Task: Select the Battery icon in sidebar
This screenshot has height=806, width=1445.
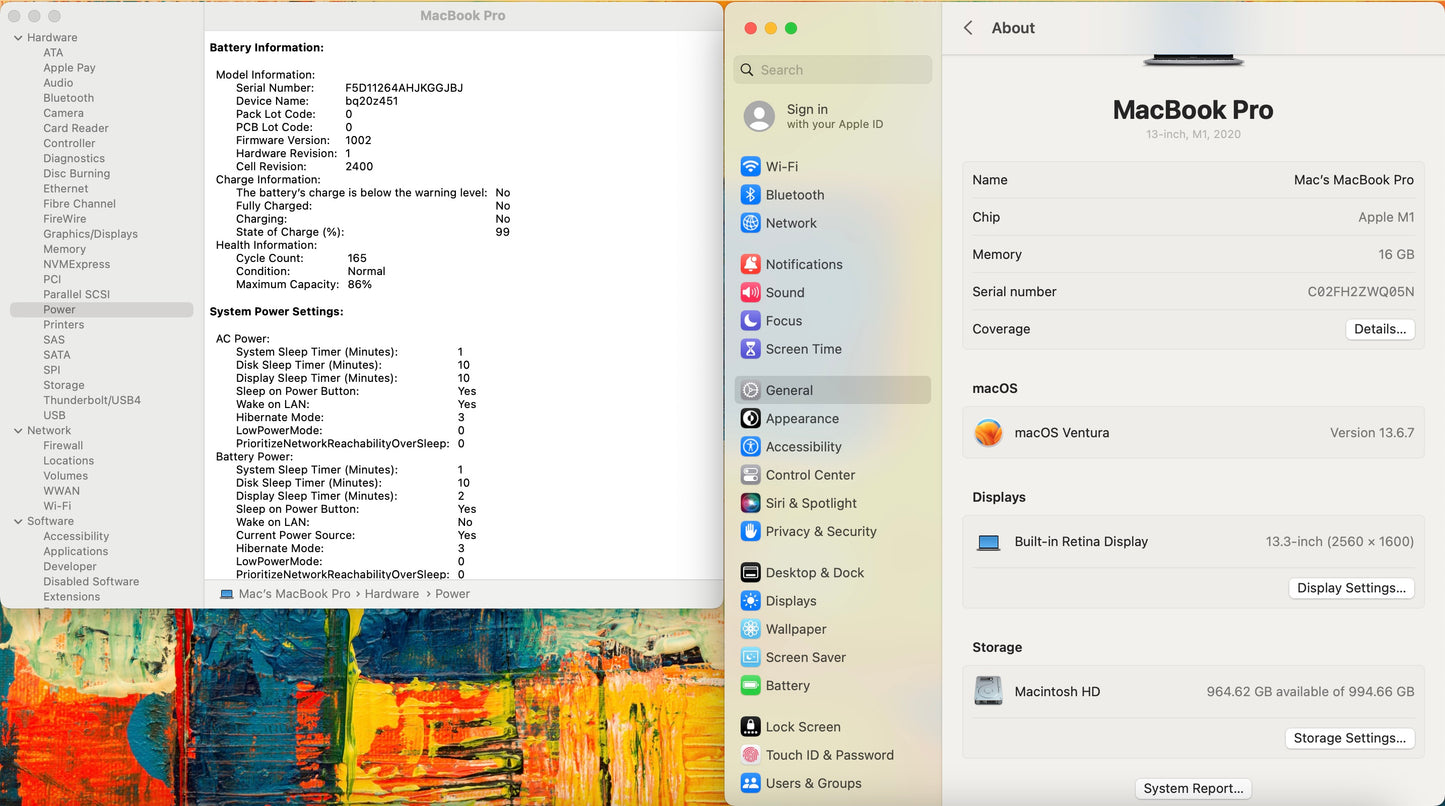Action: pos(750,686)
